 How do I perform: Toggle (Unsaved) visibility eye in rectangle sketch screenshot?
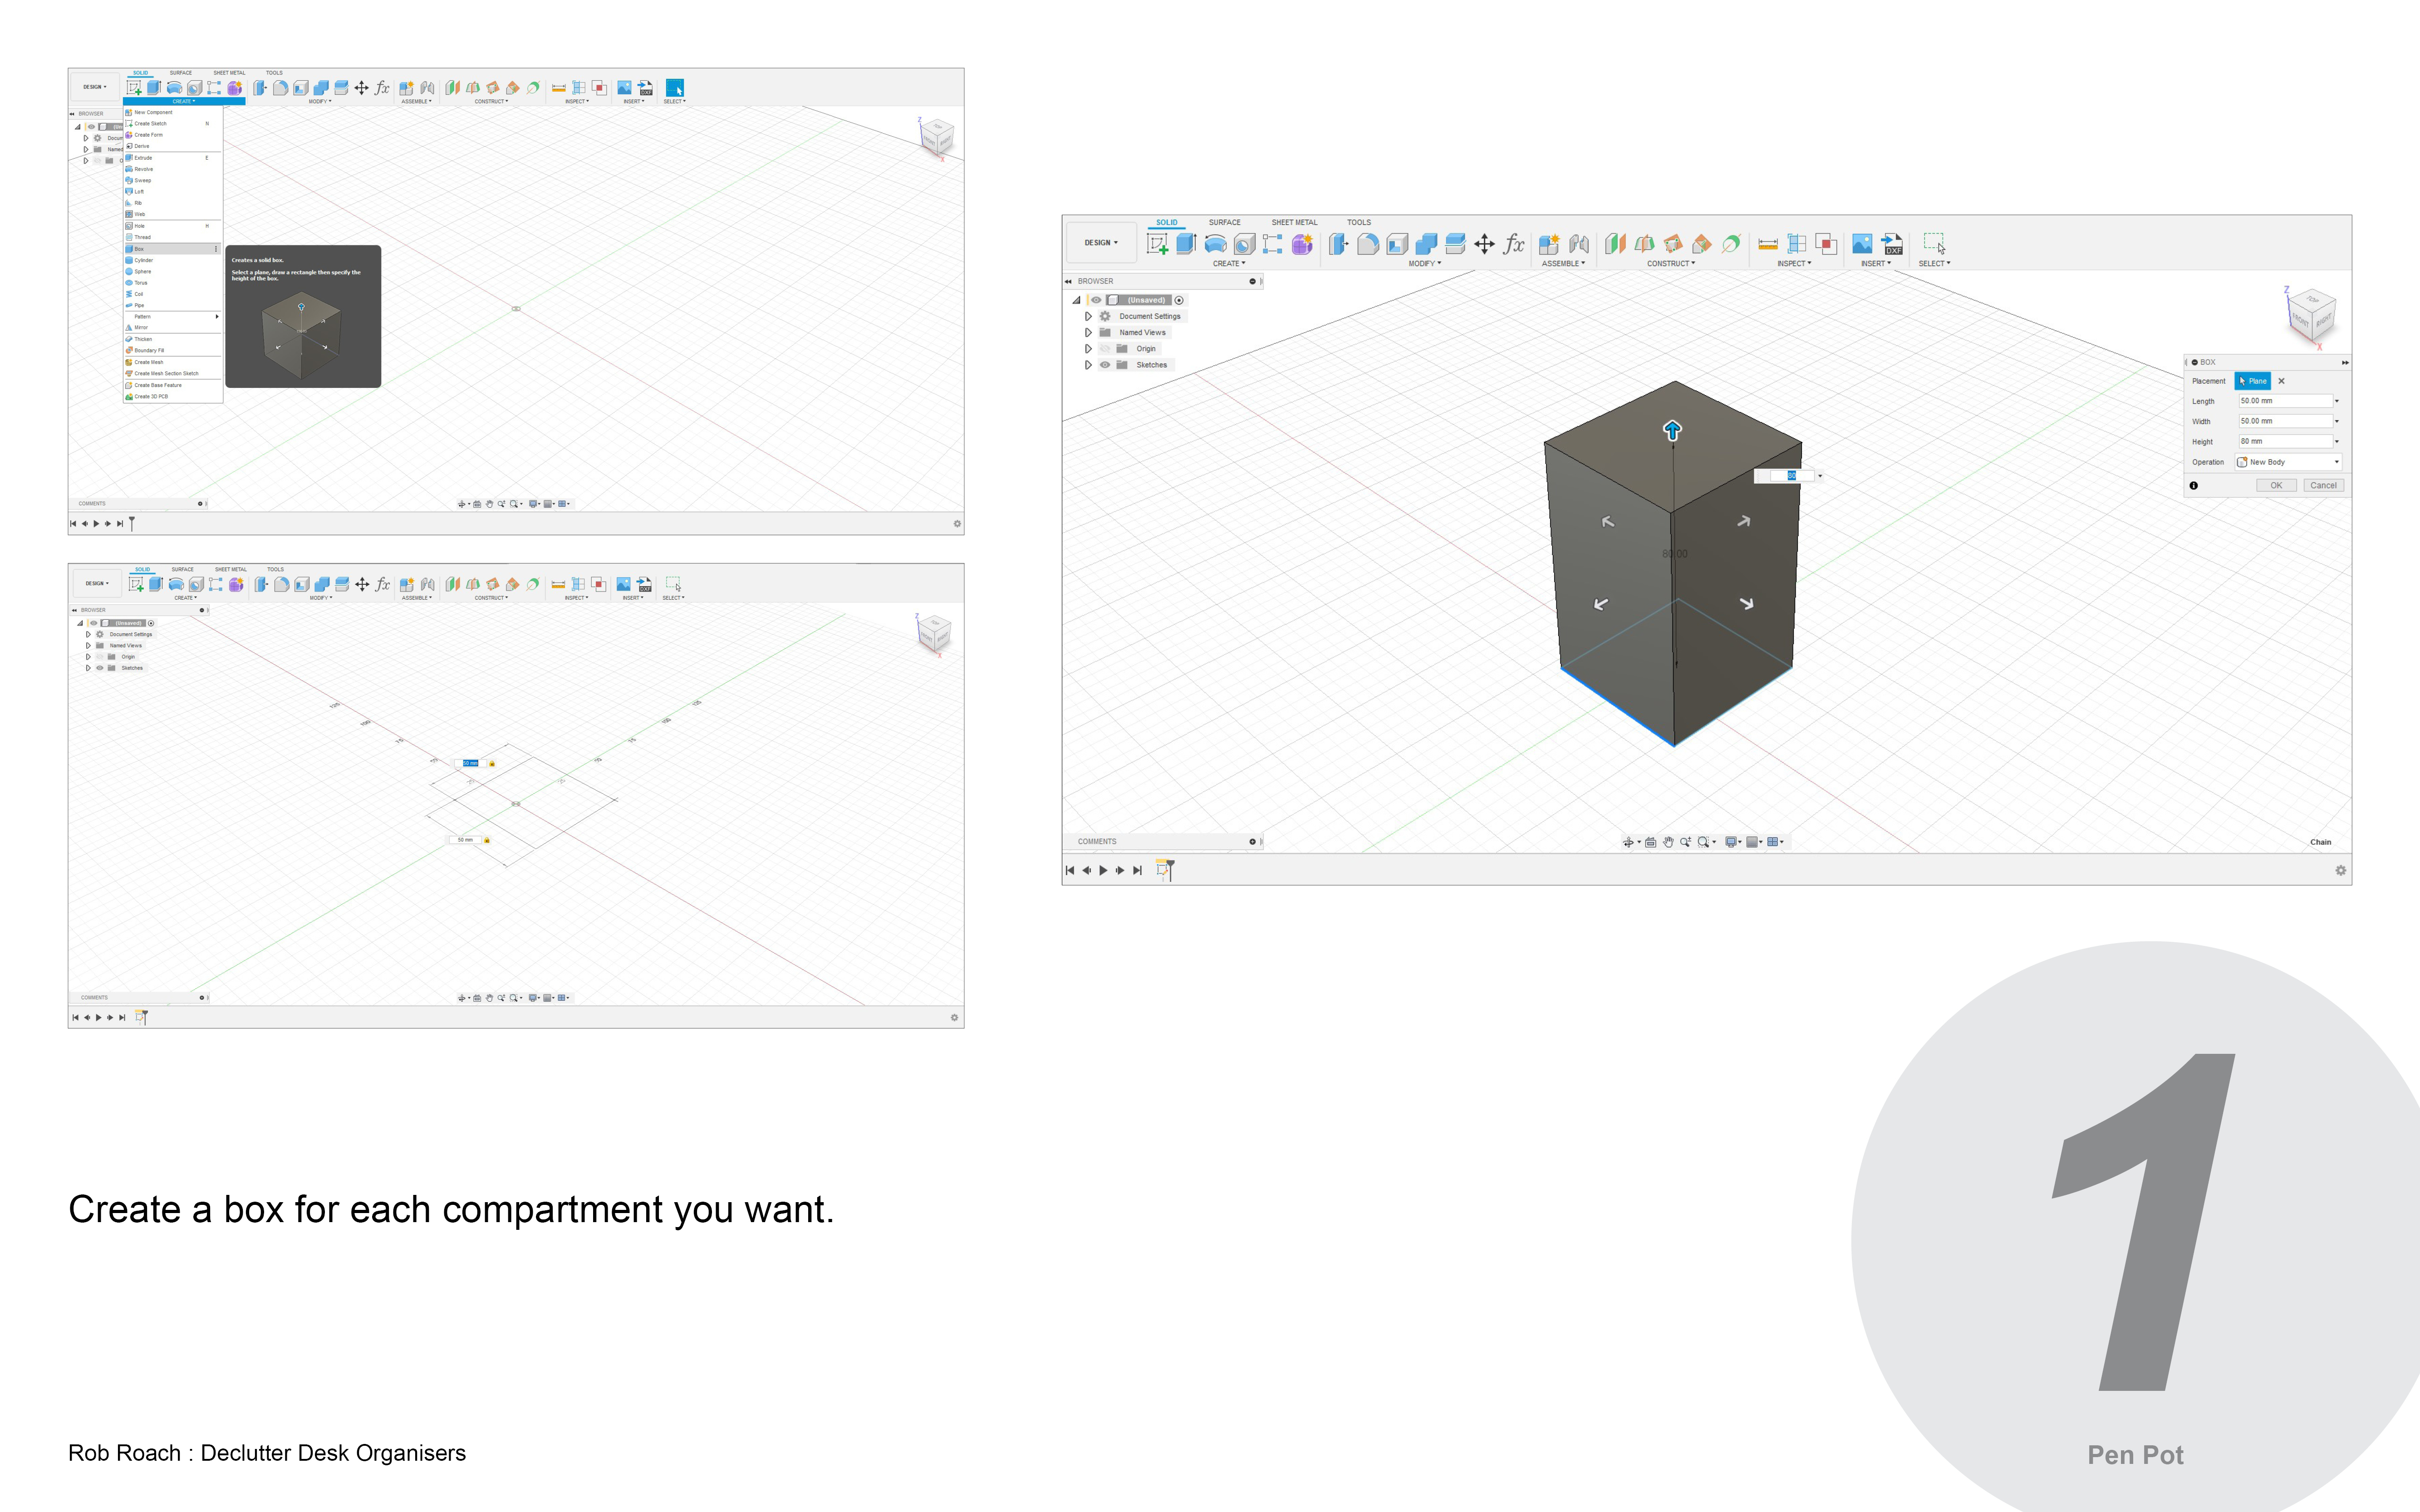(94, 623)
